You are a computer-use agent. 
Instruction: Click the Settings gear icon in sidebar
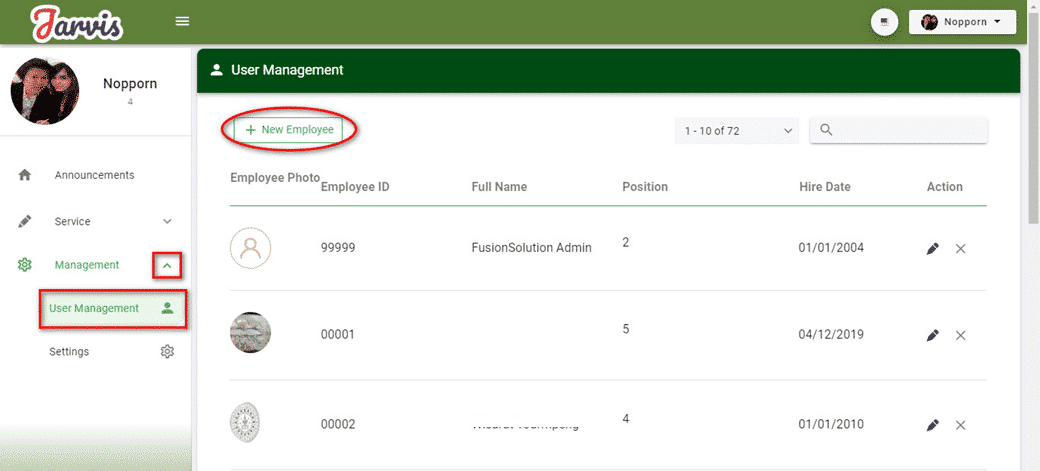tap(167, 352)
